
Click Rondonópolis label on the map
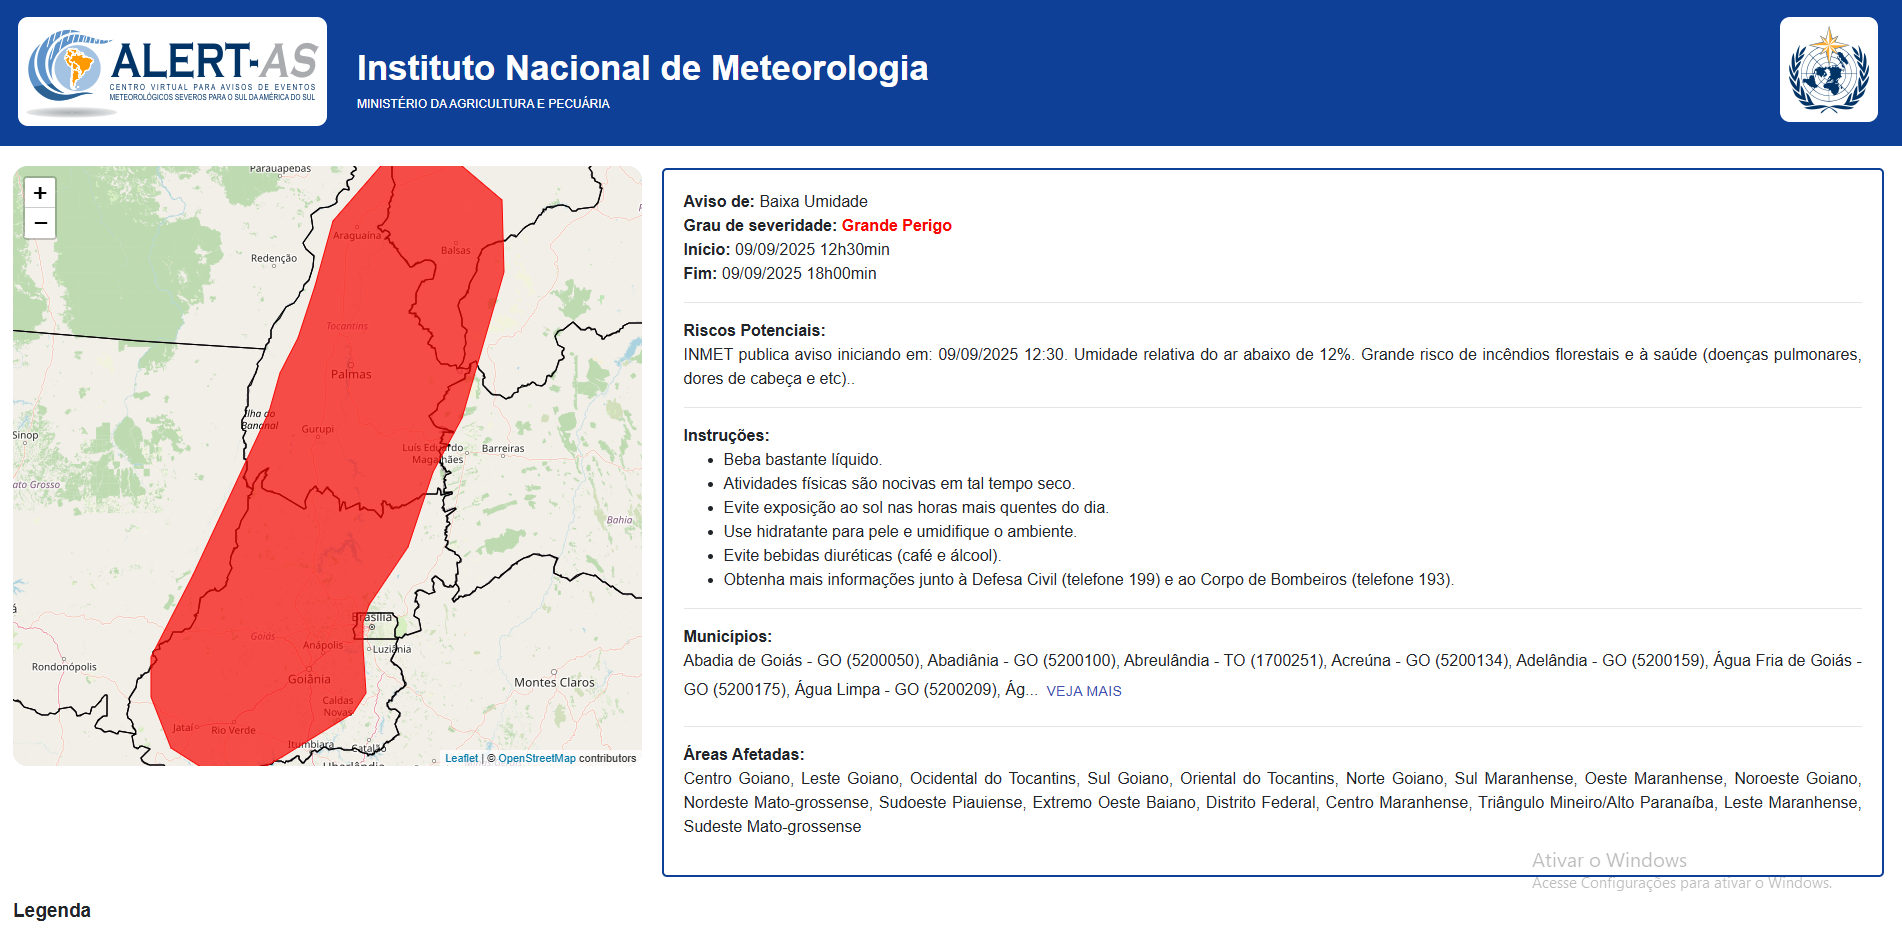click(64, 667)
